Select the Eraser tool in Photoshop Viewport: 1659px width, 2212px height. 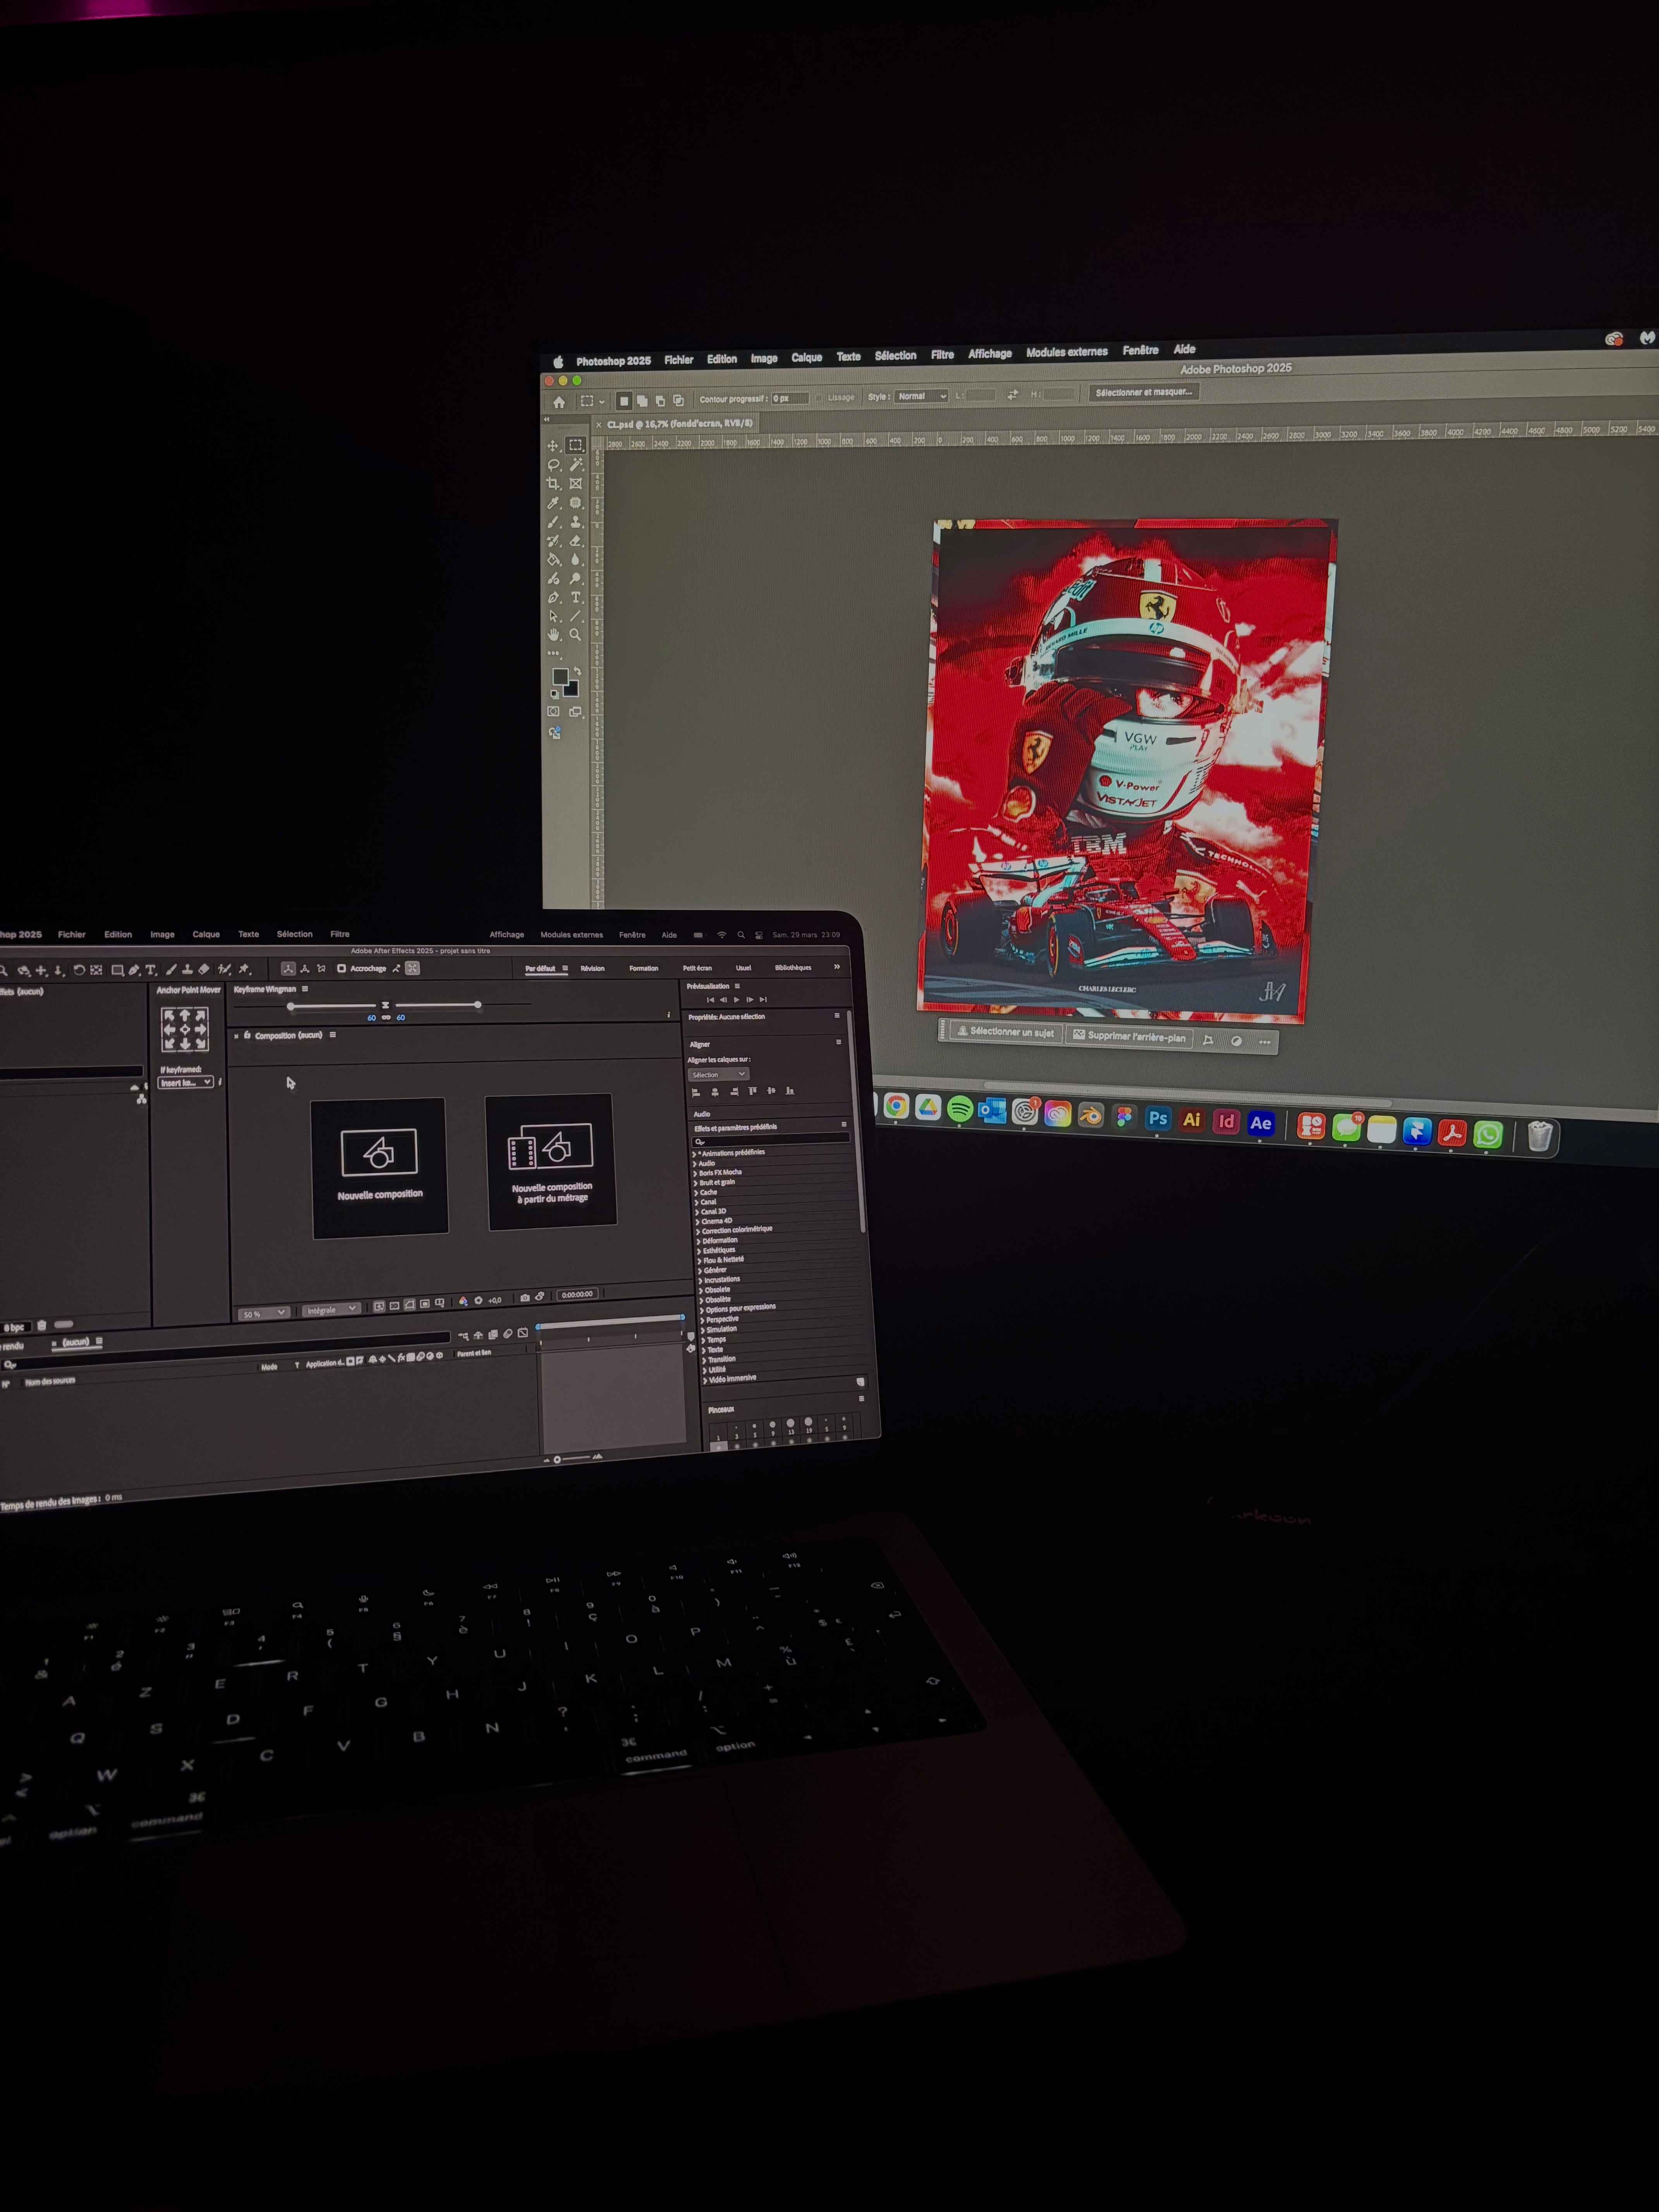pos(576,541)
